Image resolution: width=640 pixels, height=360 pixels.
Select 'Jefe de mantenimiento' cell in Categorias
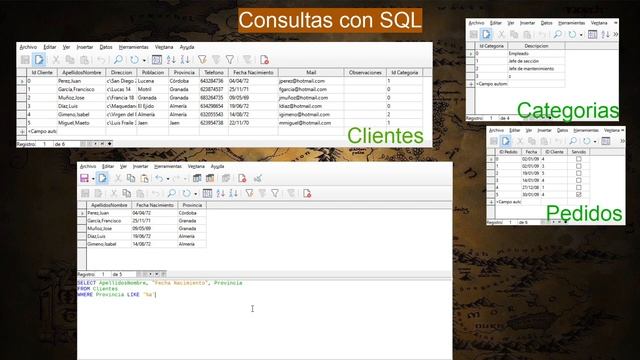pos(536,69)
